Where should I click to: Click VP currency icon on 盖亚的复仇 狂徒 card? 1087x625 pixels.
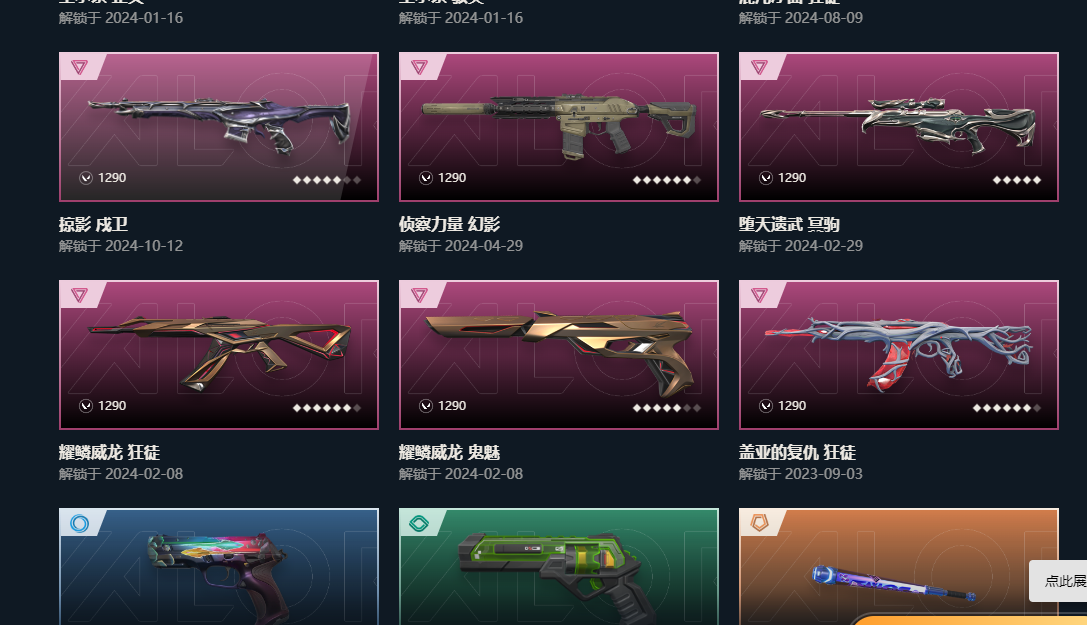click(x=766, y=406)
